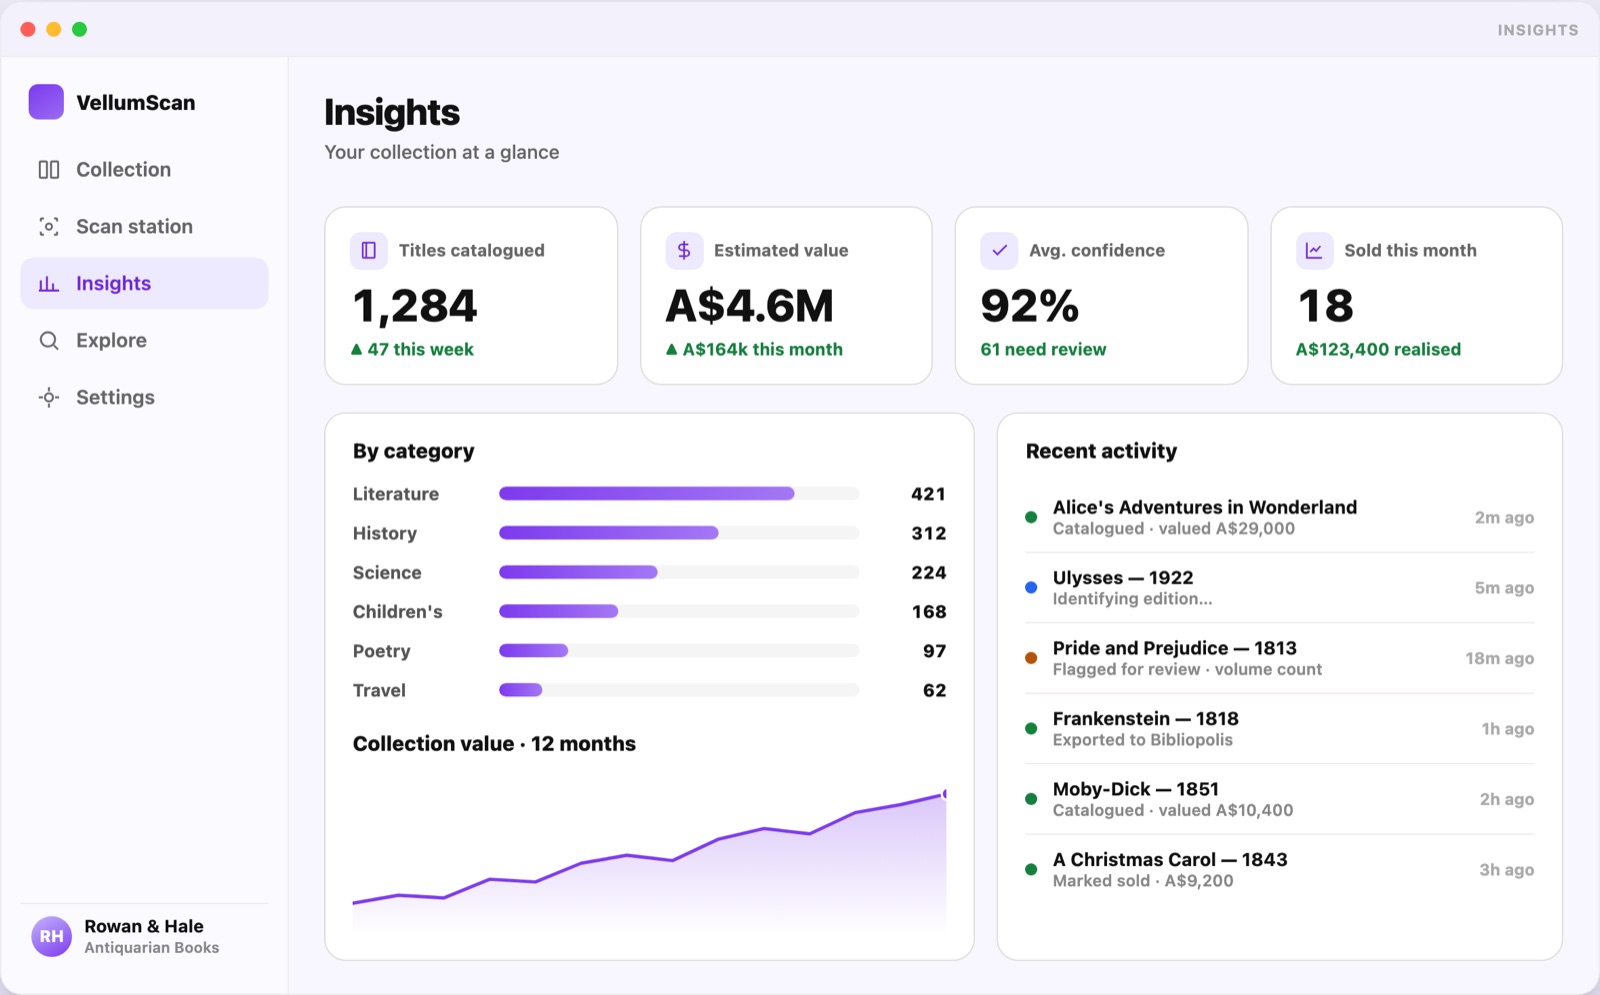The image size is (1600, 995).
Task: Click the Collection value area chart
Action: tap(649, 860)
